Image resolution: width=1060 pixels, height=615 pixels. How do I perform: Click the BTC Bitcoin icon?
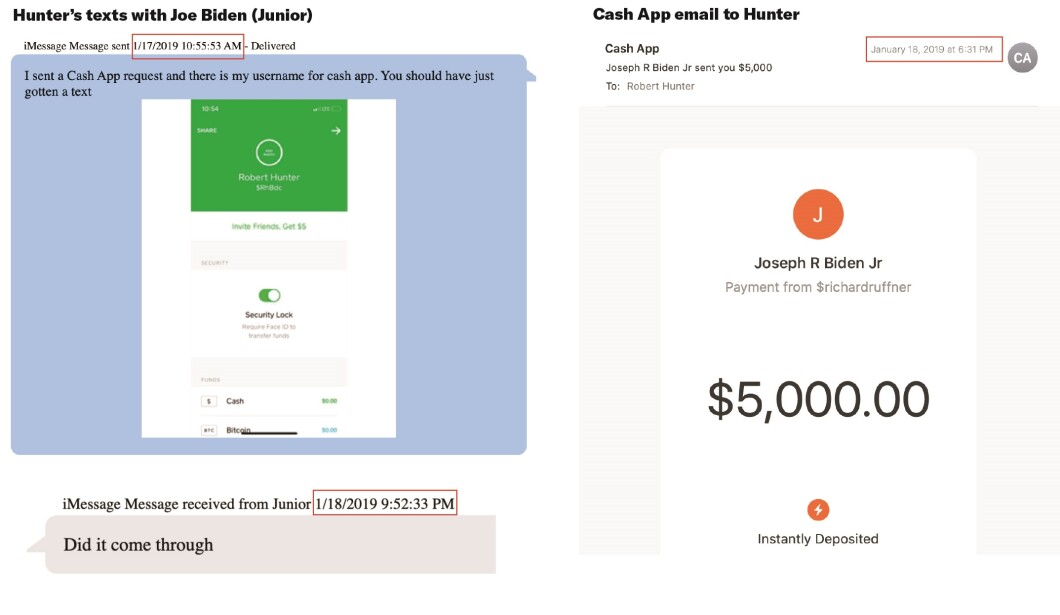point(209,430)
